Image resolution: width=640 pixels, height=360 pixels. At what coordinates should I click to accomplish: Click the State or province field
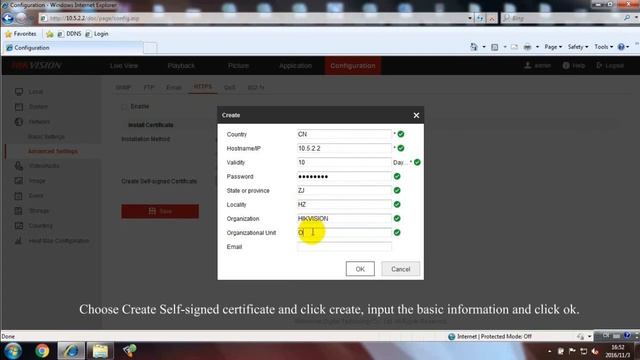pos(344,191)
